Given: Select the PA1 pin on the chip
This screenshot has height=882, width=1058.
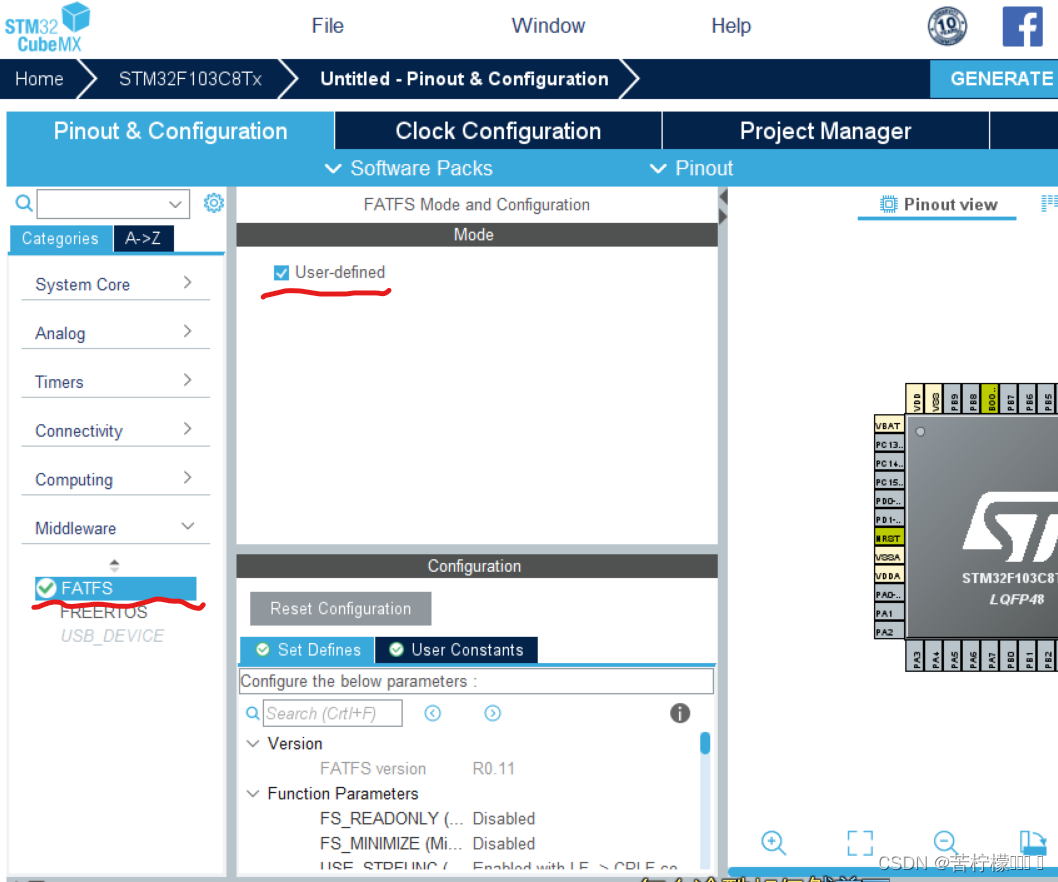Looking at the screenshot, I should tap(889, 613).
